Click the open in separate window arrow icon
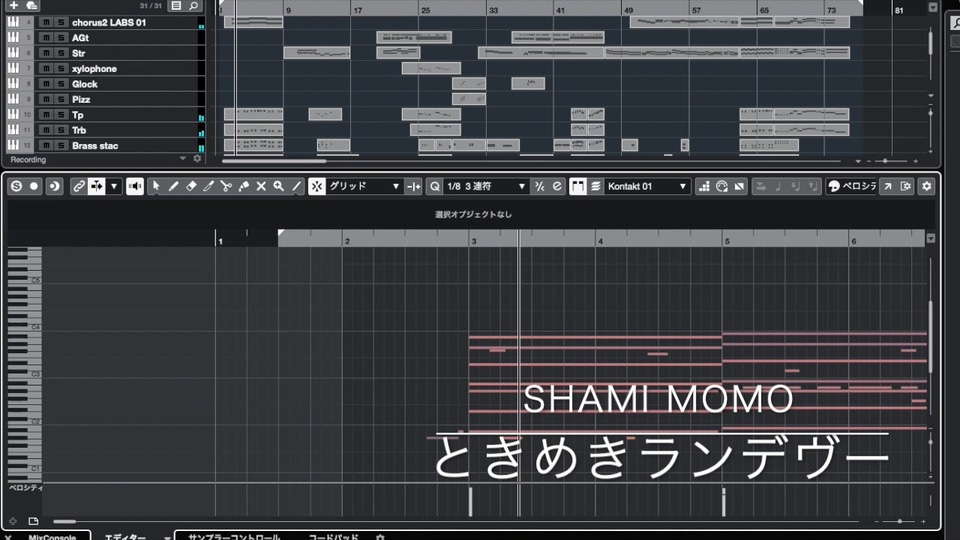960x540 pixels. 888,186
